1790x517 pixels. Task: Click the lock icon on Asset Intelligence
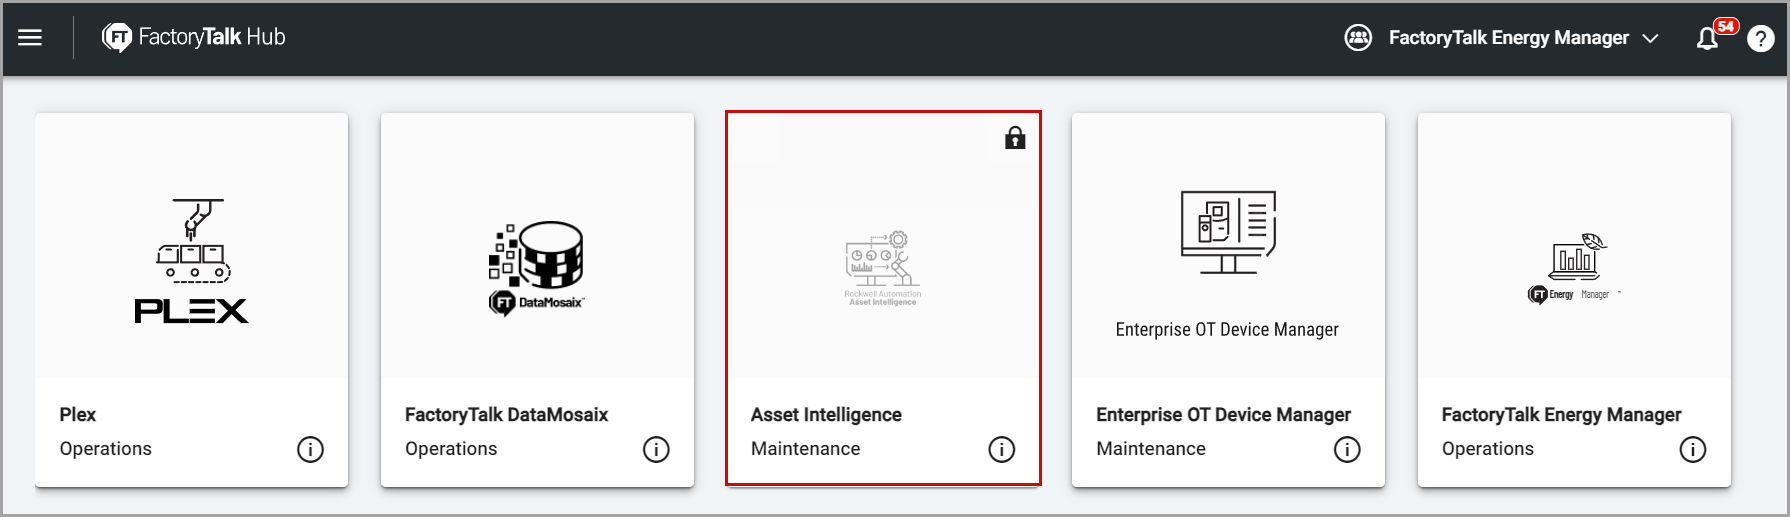click(x=1015, y=138)
